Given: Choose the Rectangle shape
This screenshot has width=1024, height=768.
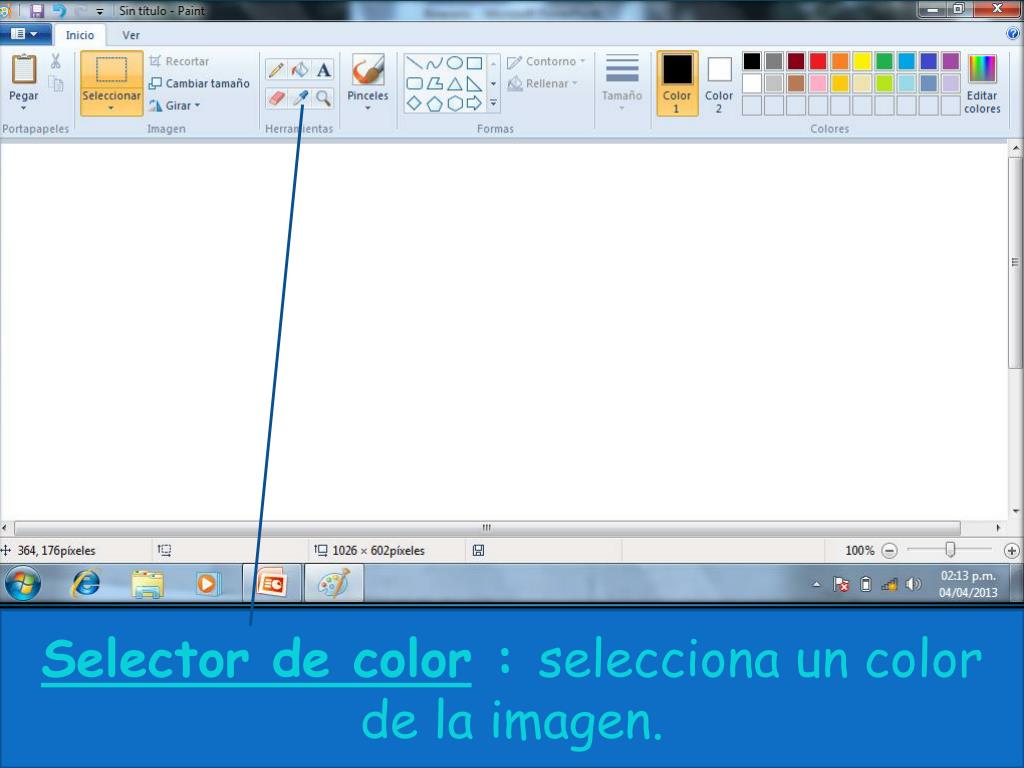Looking at the screenshot, I should pyautogui.click(x=475, y=63).
